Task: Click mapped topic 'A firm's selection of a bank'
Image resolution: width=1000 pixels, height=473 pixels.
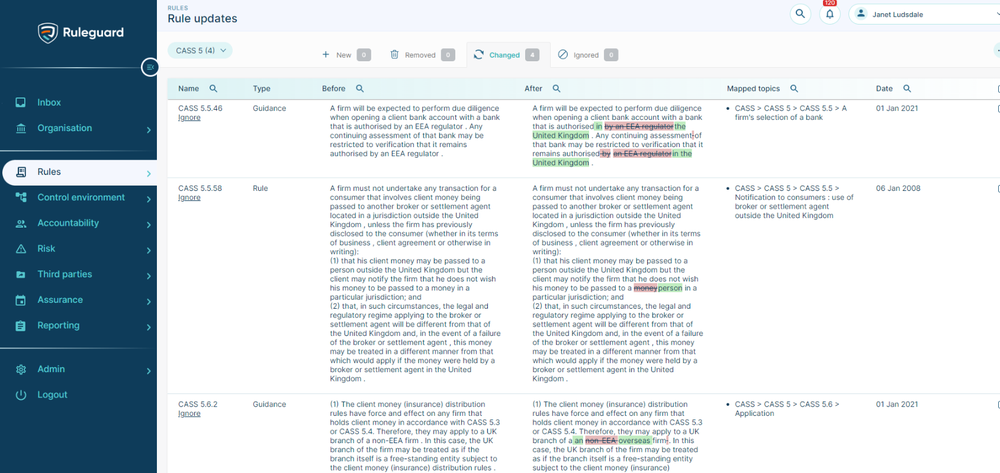Action: coord(791,113)
